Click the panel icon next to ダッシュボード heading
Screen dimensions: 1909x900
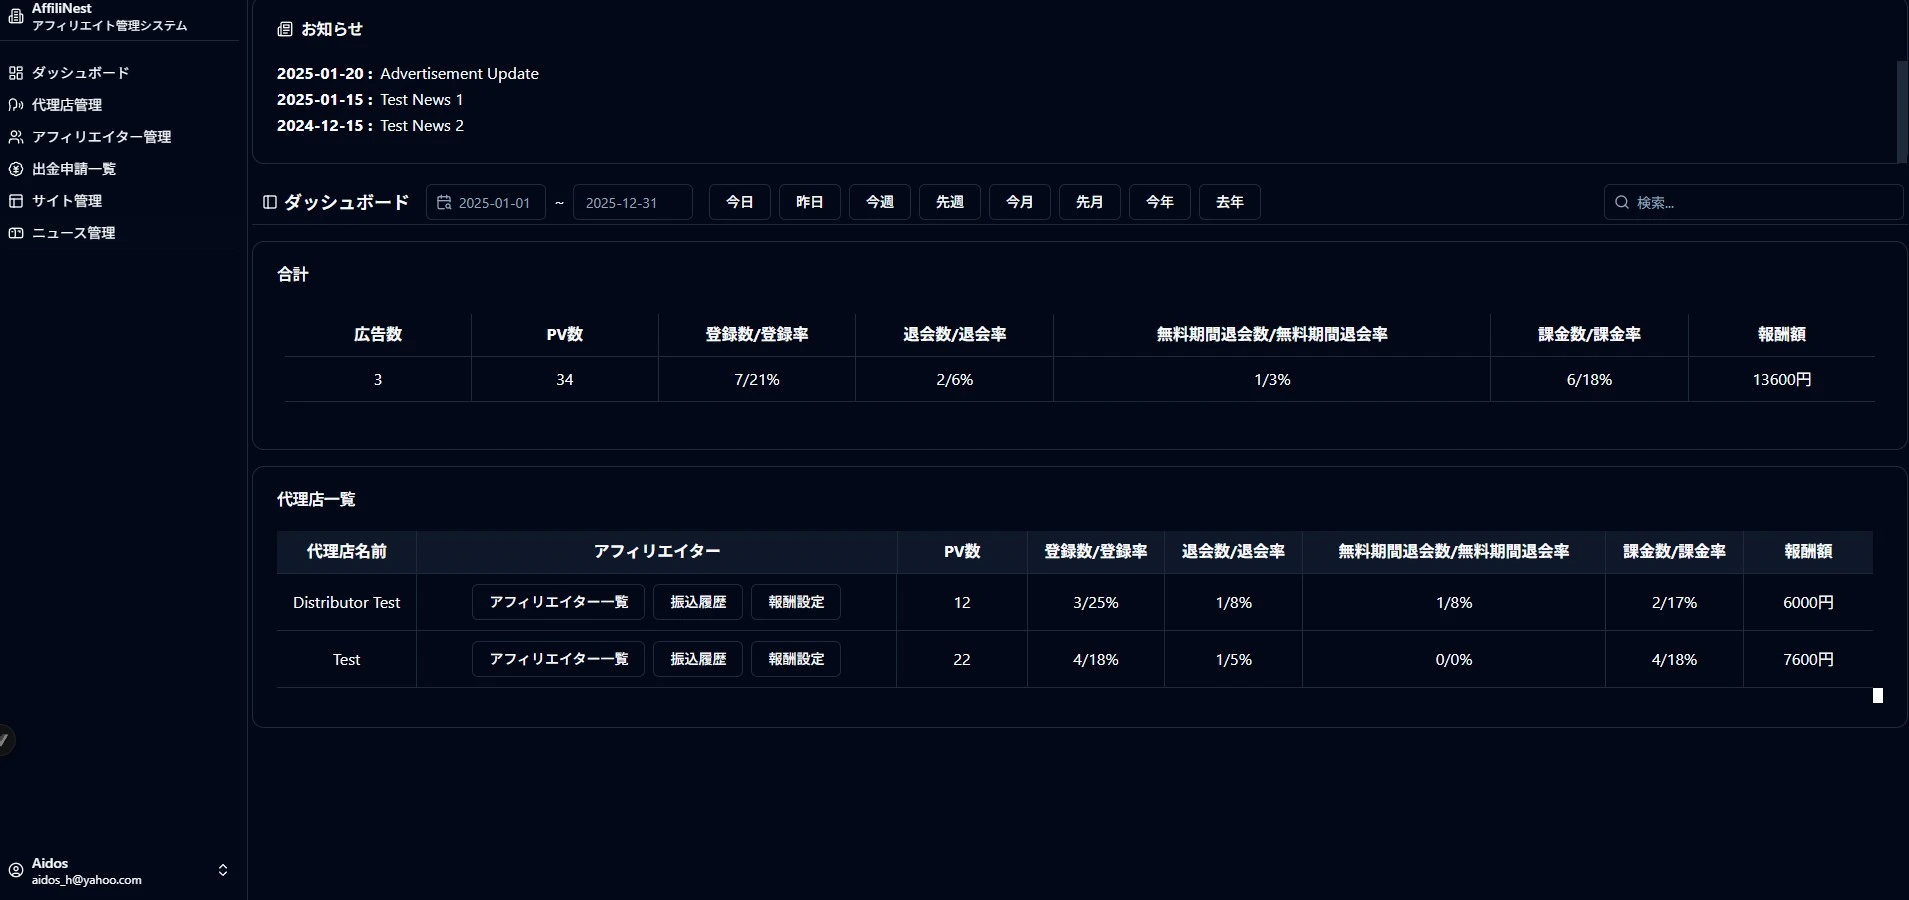tap(268, 202)
